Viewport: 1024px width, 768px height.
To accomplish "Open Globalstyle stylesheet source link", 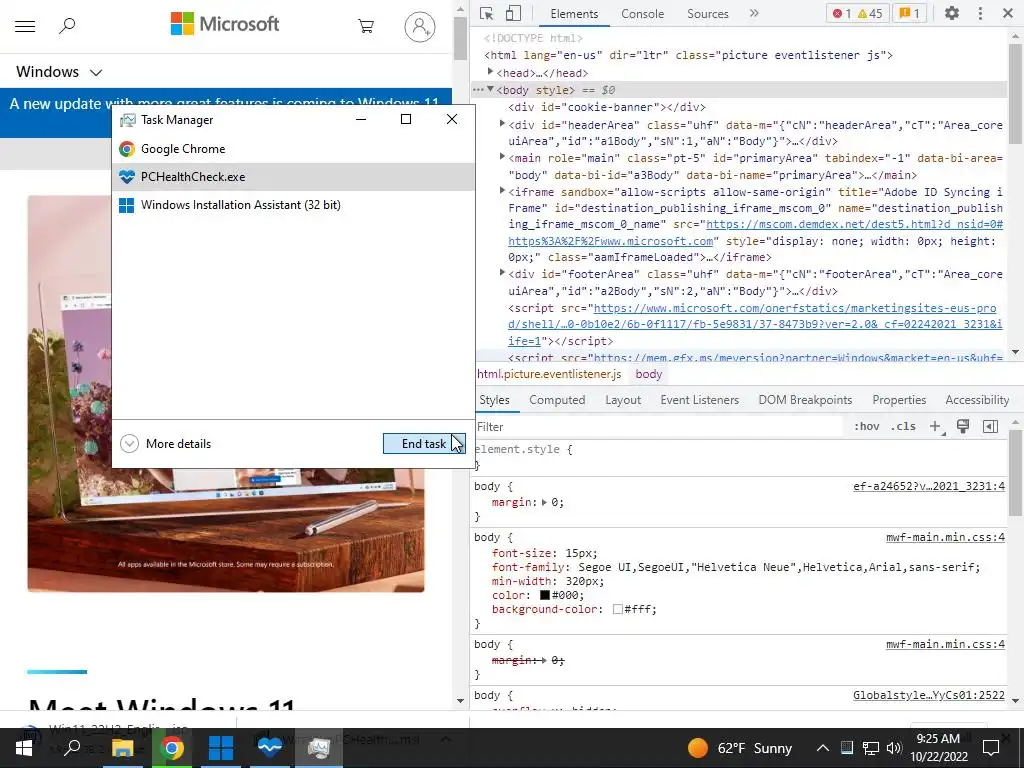I will (929, 696).
